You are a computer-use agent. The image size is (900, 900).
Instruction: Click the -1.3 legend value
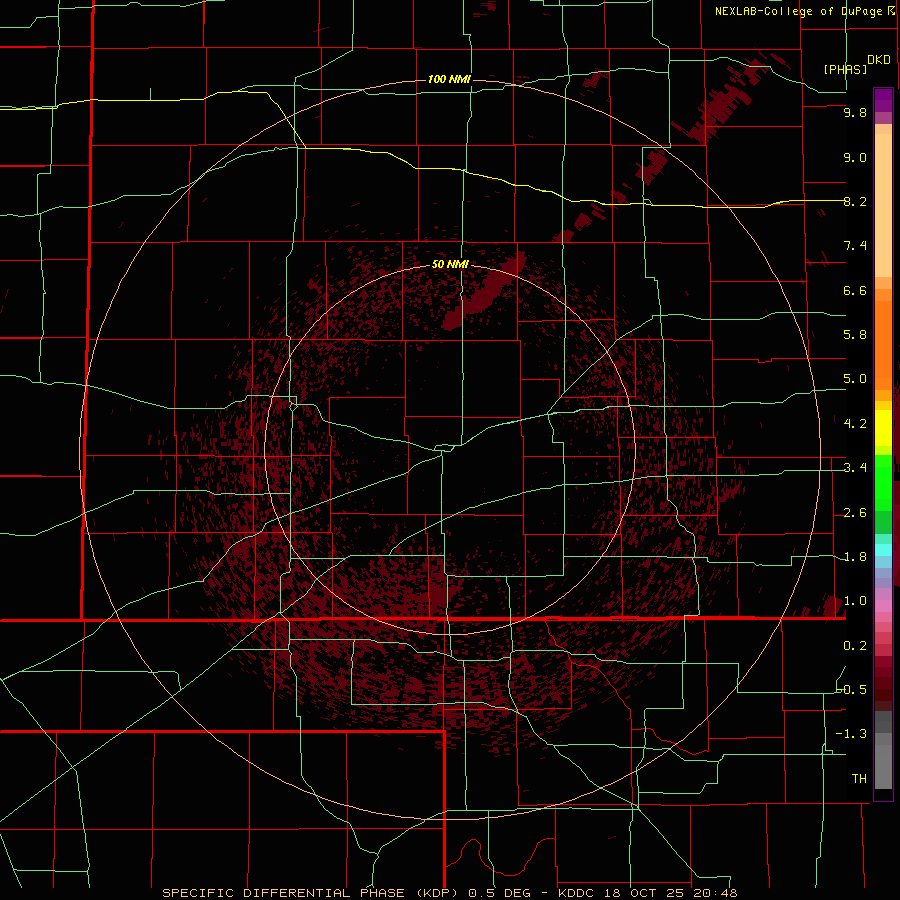[851, 734]
